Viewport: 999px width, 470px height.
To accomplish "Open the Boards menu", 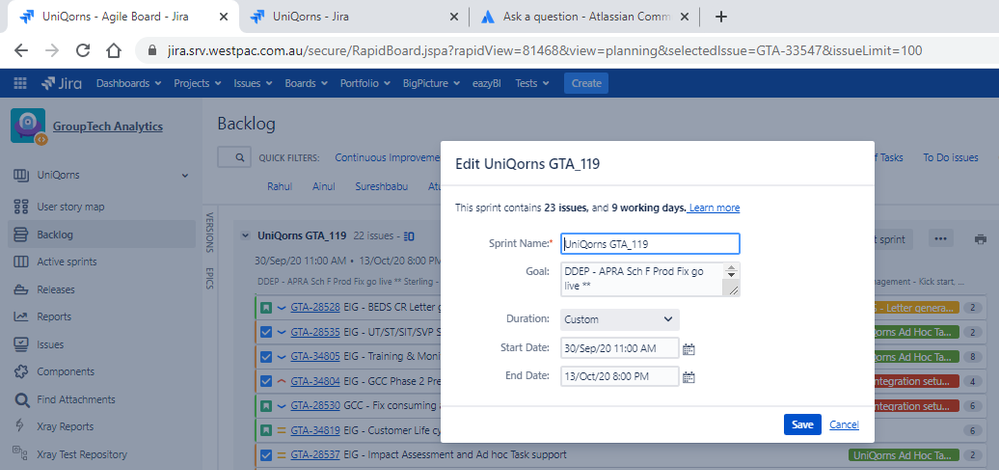I will click(306, 83).
